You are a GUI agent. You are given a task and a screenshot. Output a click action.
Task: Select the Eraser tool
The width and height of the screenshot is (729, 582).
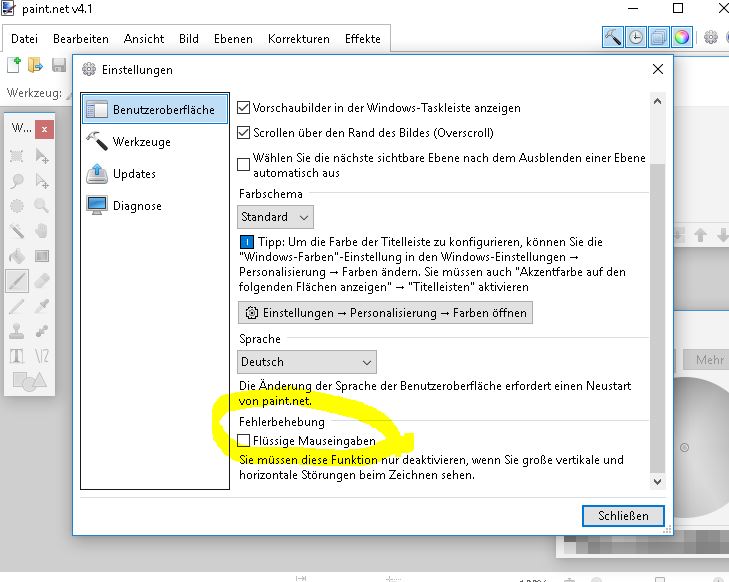click(x=42, y=281)
